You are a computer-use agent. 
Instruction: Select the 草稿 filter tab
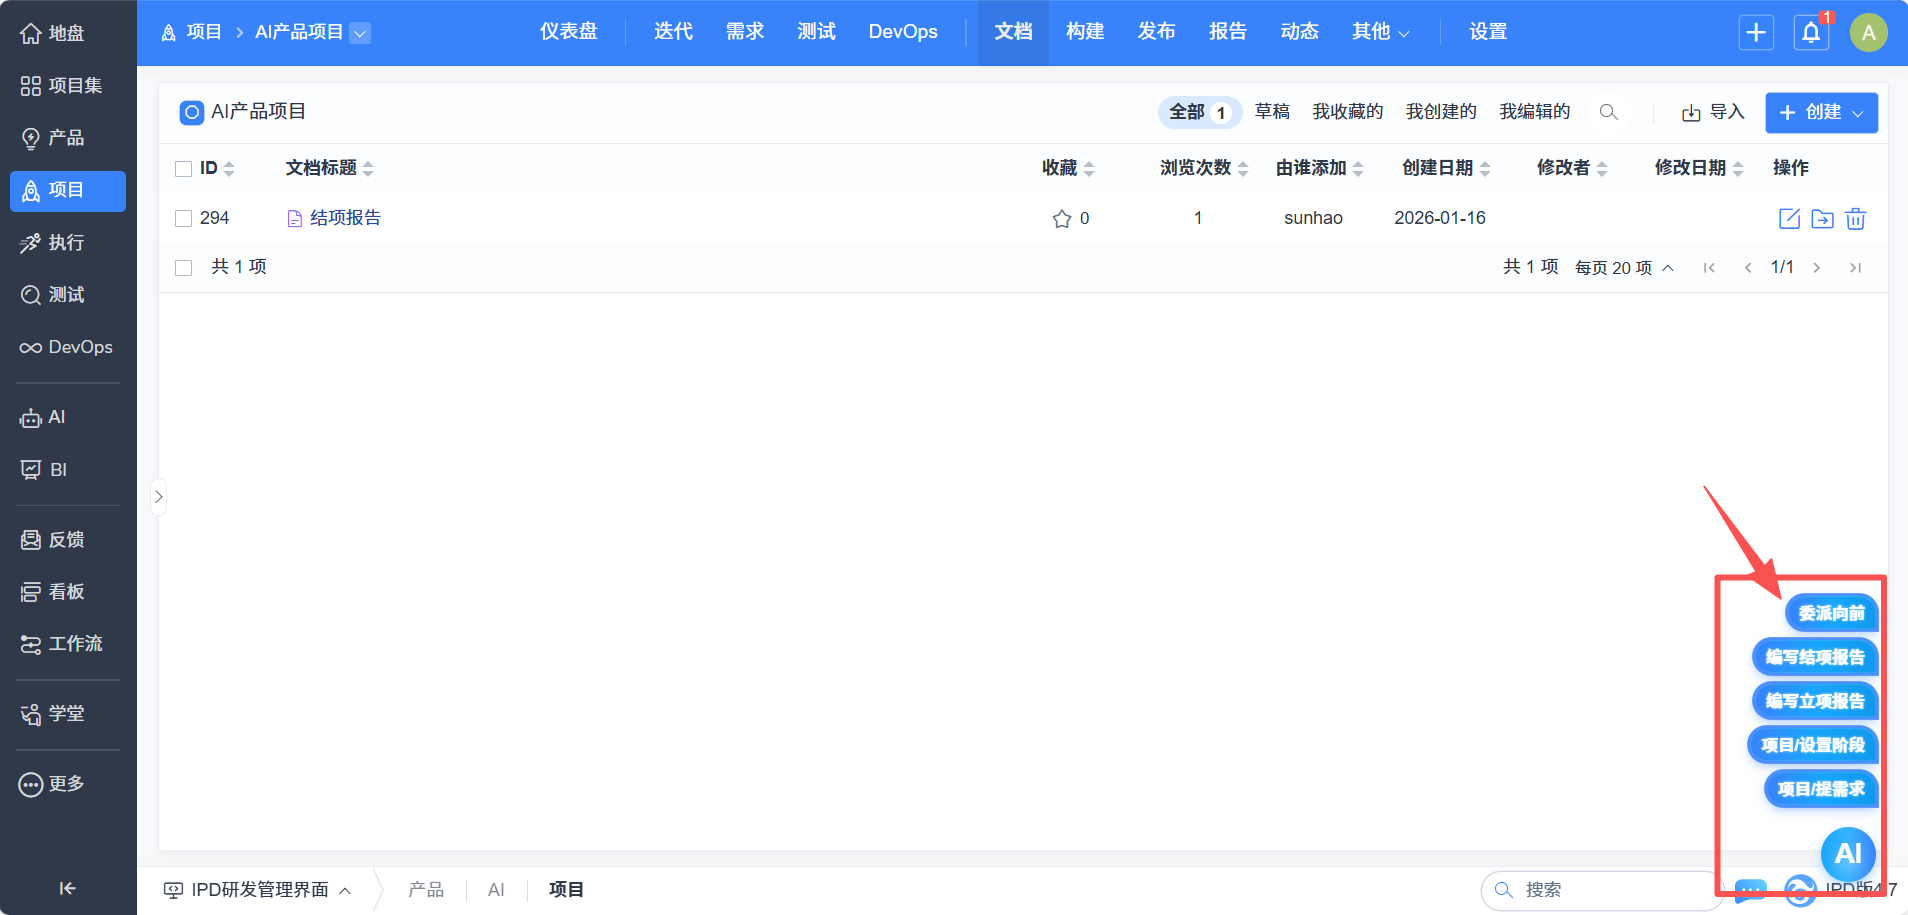[x=1272, y=112]
